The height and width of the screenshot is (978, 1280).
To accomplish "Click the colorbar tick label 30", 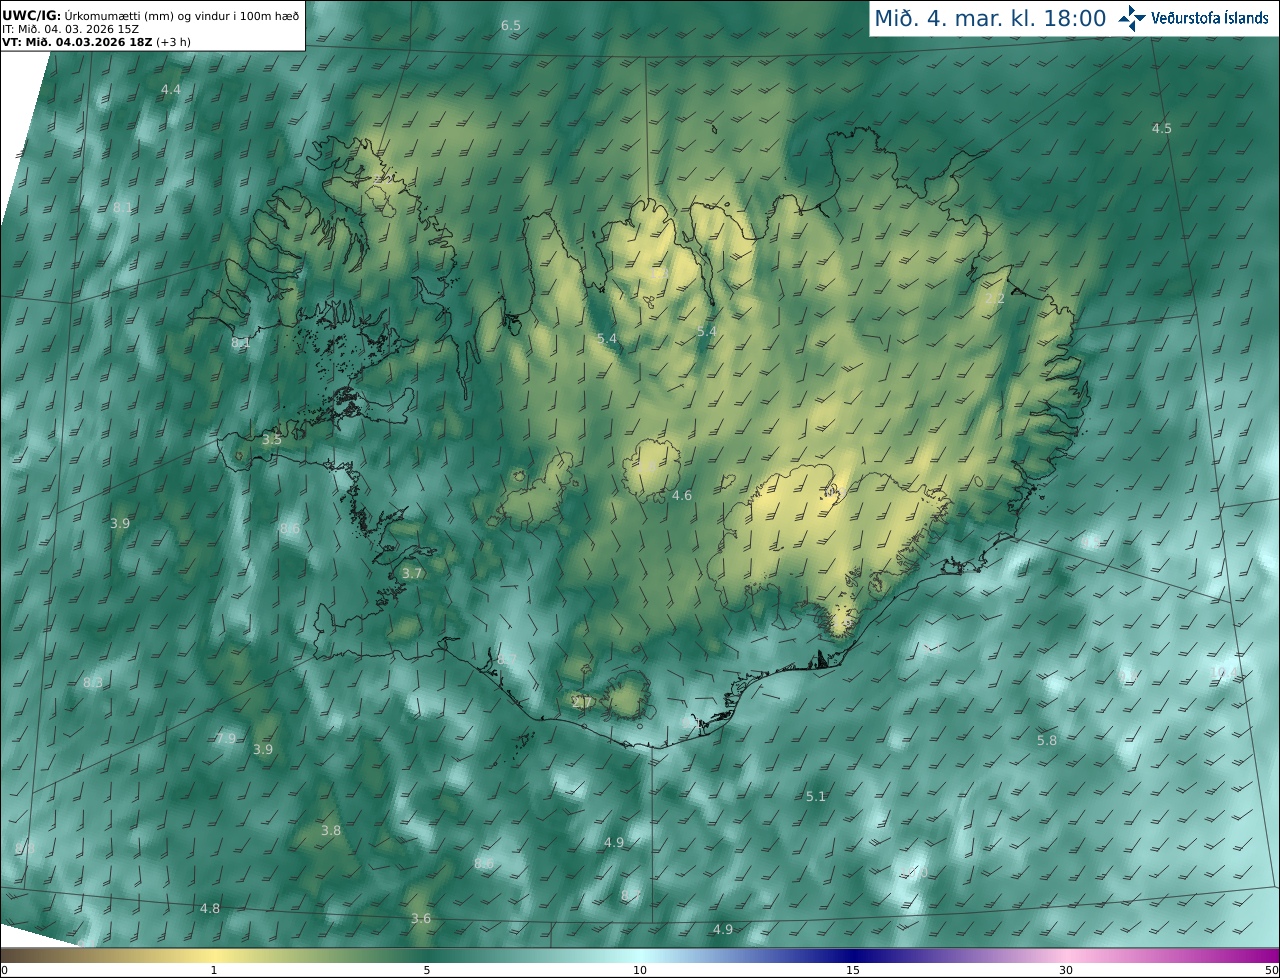I will [x=1066, y=970].
